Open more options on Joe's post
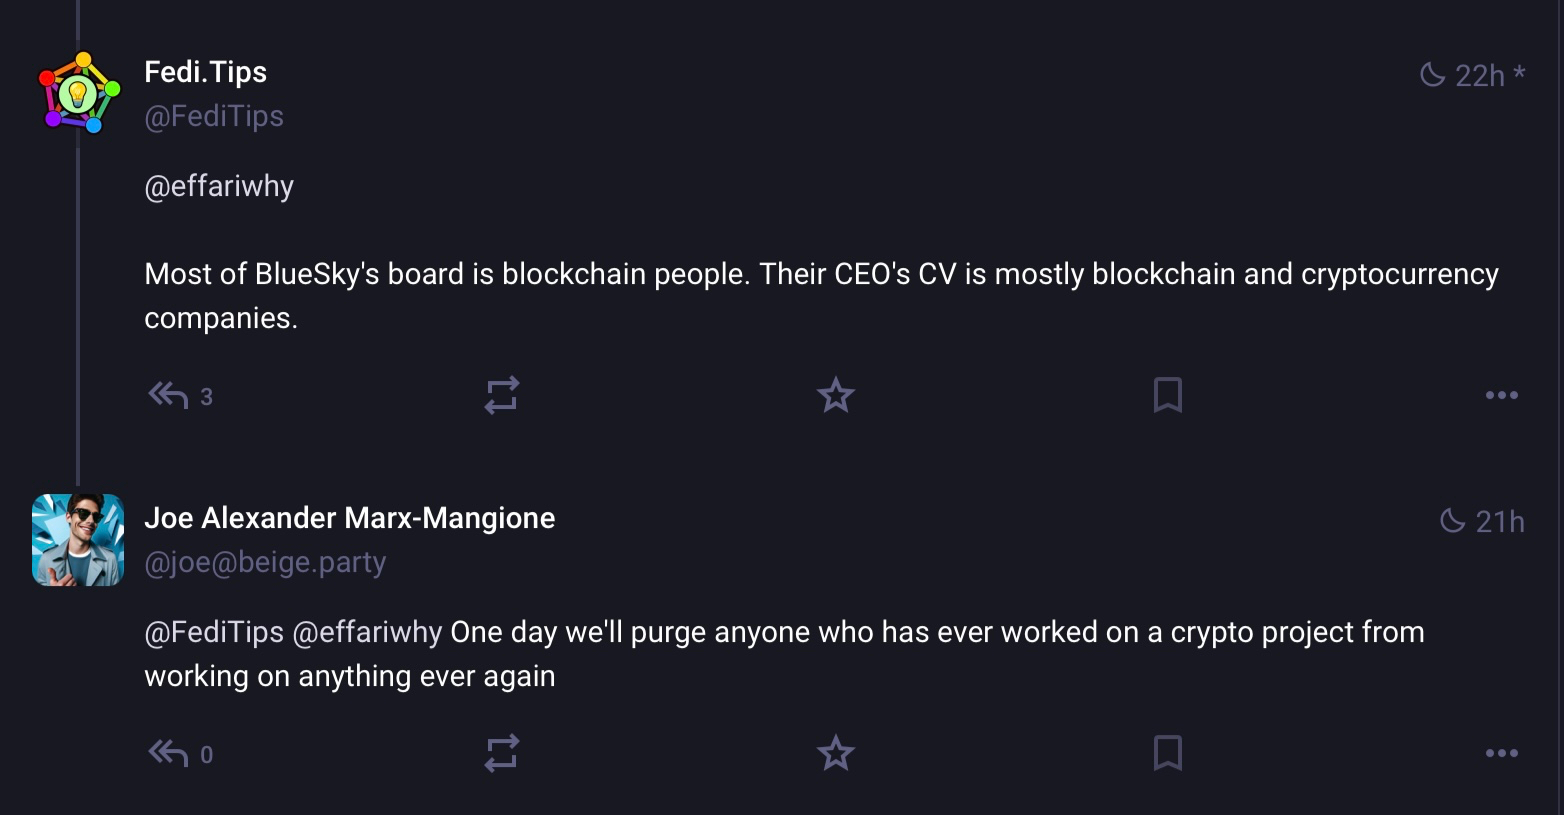Screen dimensions: 1564x815 click(x=1501, y=754)
